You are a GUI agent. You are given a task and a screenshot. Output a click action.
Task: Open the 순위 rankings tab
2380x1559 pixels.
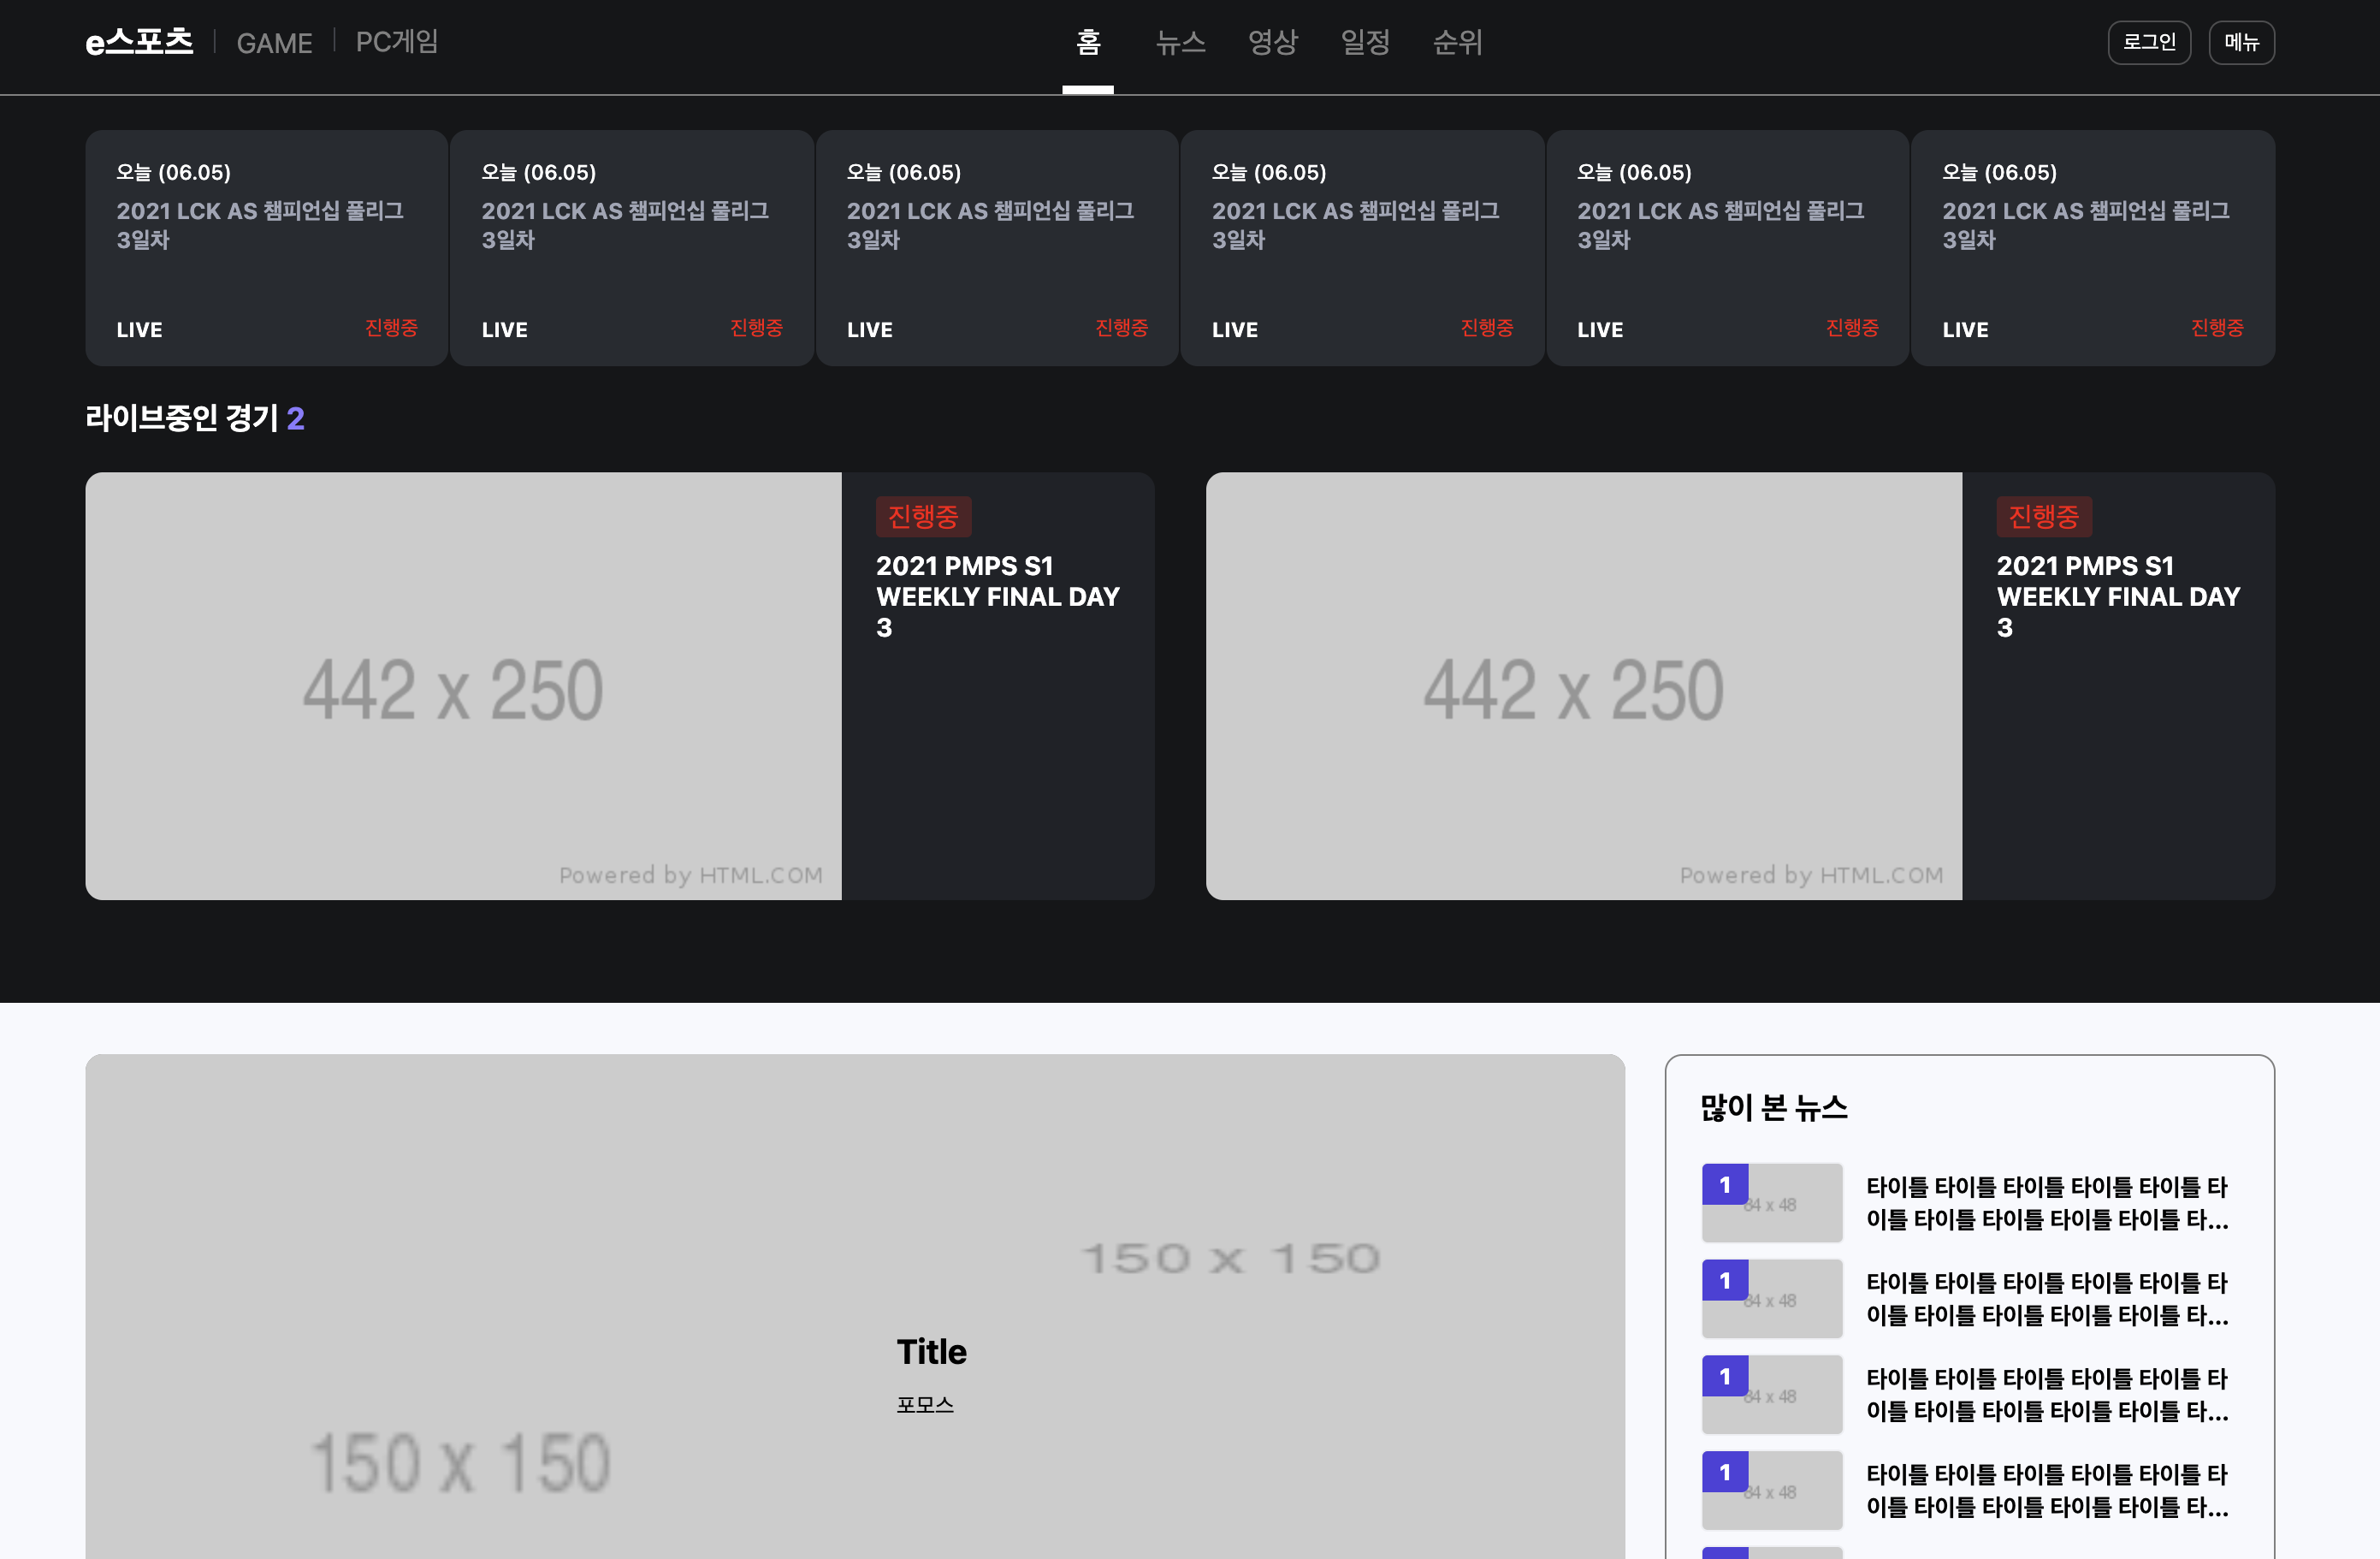point(1457,42)
